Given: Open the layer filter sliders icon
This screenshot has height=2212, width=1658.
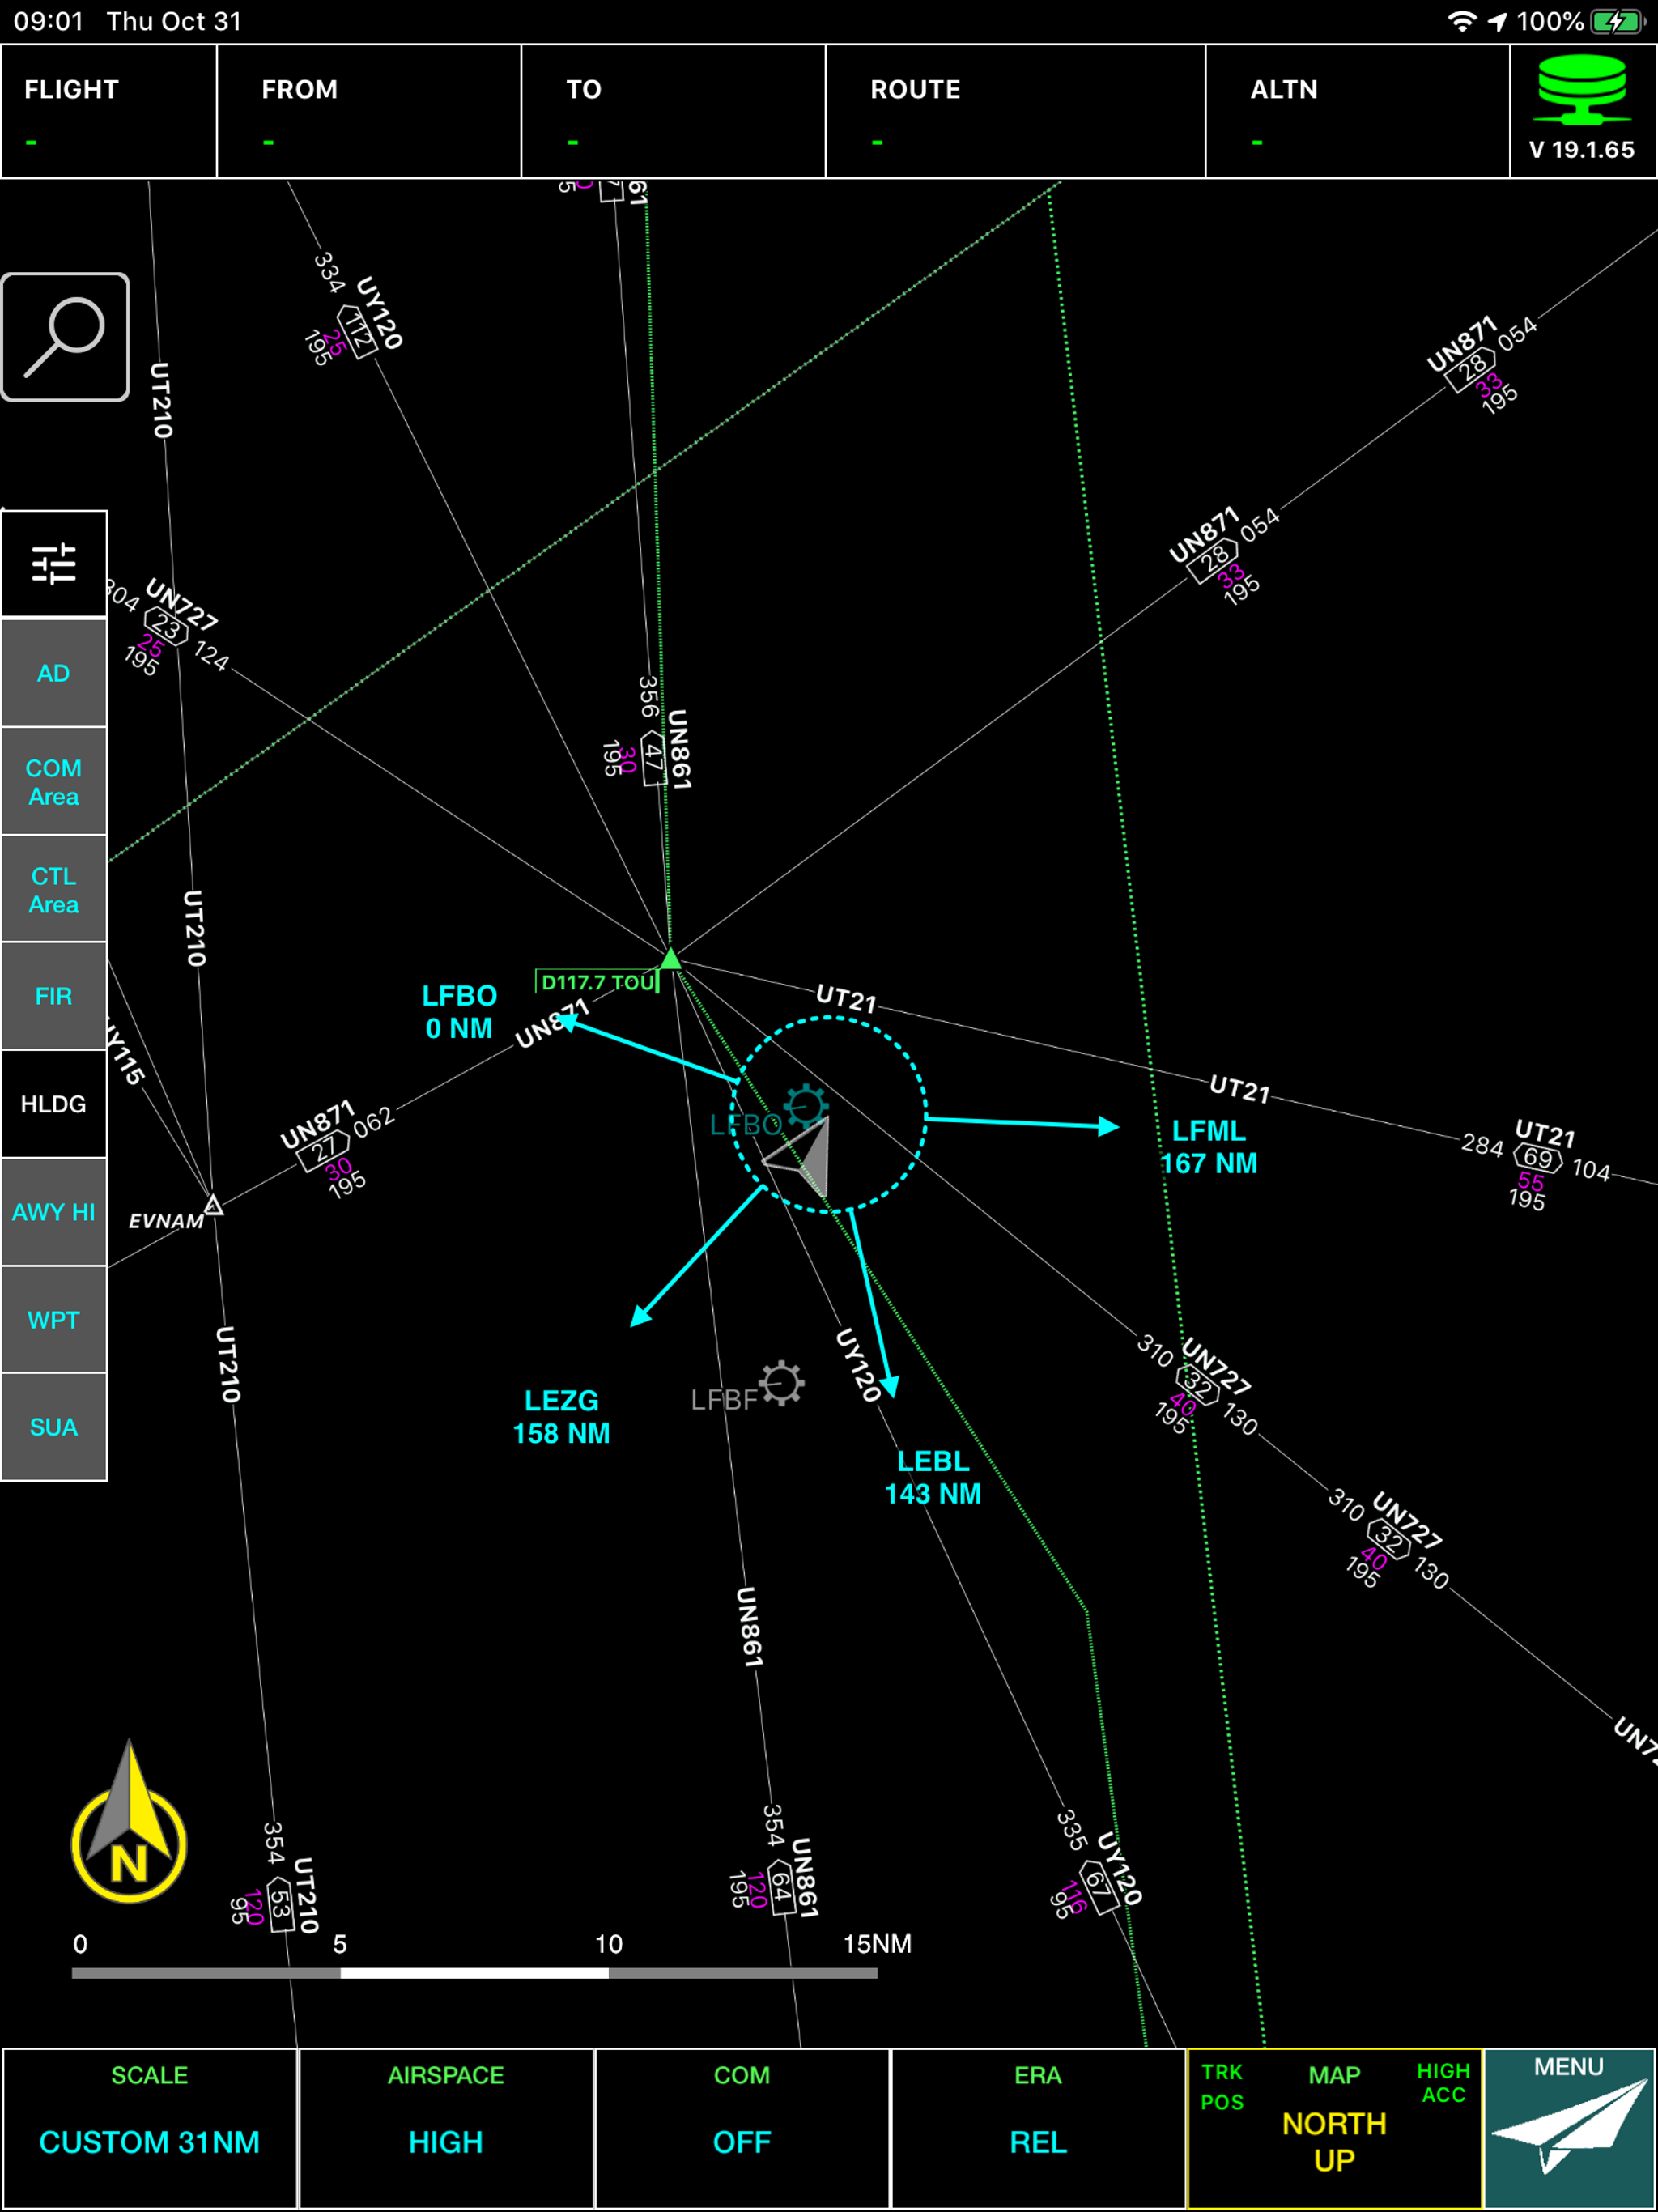Looking at the screenshot, I should coord(54,564).
